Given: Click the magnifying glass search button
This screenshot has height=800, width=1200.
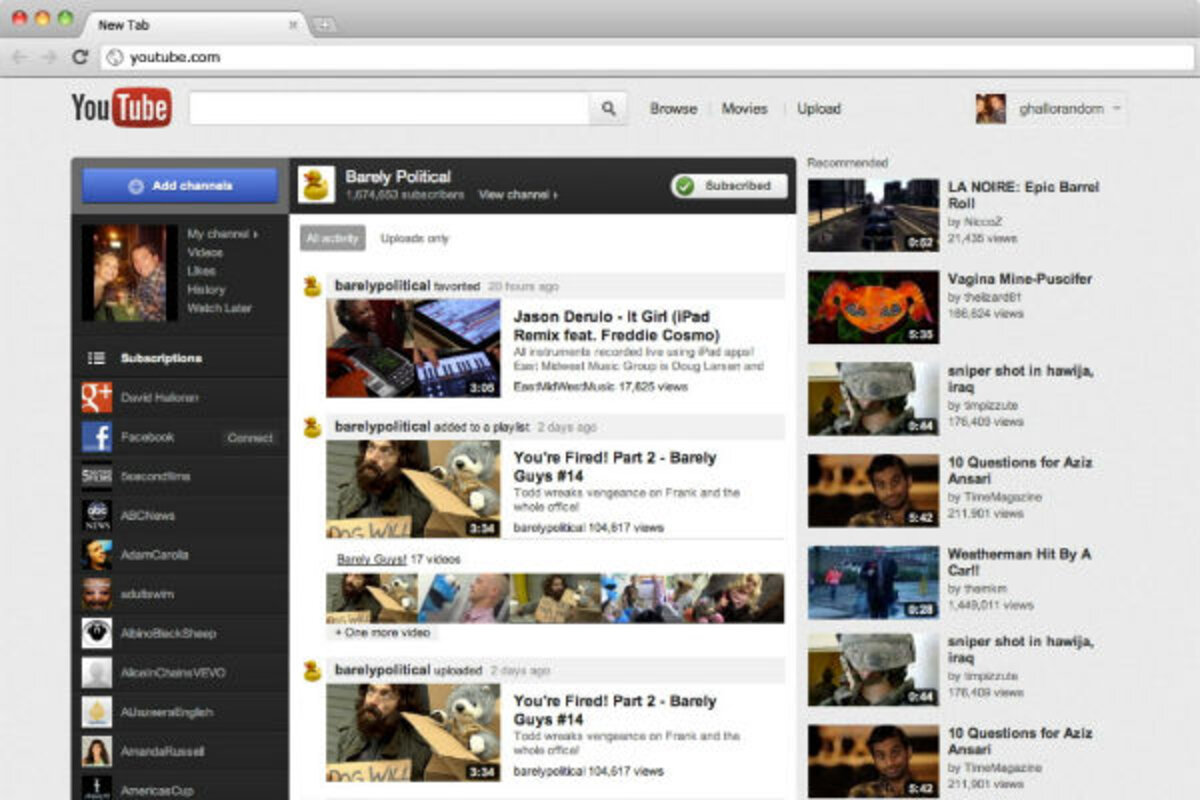Looking at the screenshot, I should click(x=608, y=109).
